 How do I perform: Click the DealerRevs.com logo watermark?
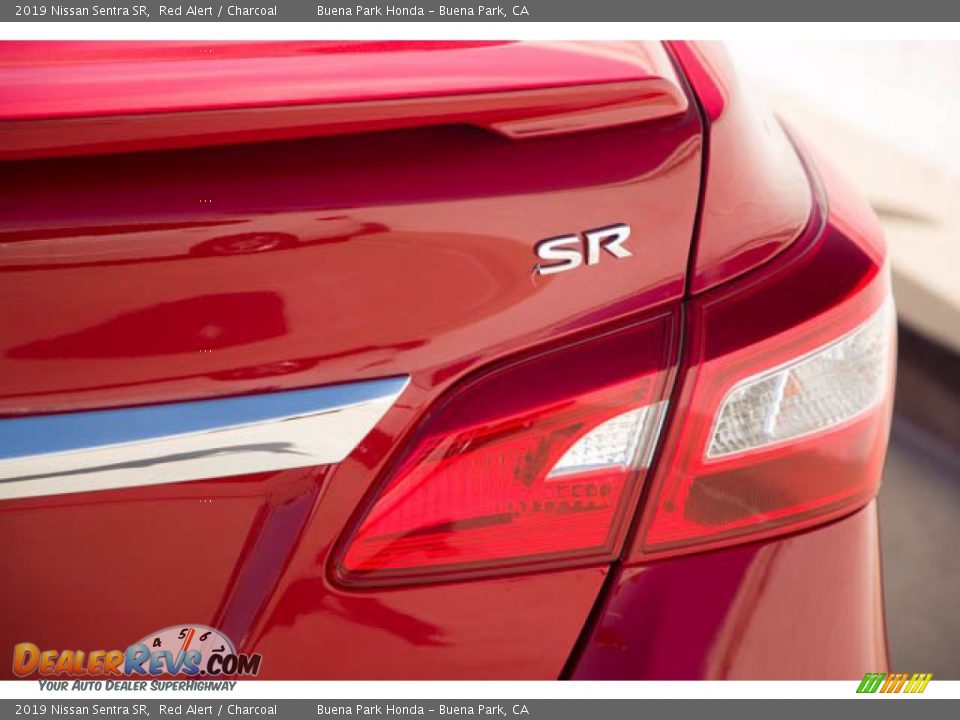pos(135,660)
